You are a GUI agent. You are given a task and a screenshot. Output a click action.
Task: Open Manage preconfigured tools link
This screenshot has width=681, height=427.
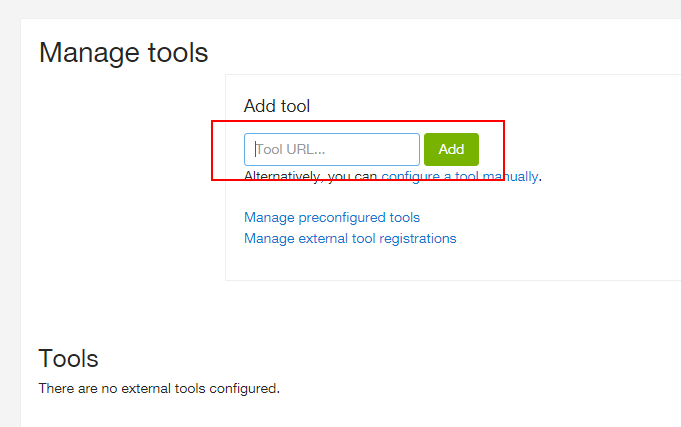332,217
